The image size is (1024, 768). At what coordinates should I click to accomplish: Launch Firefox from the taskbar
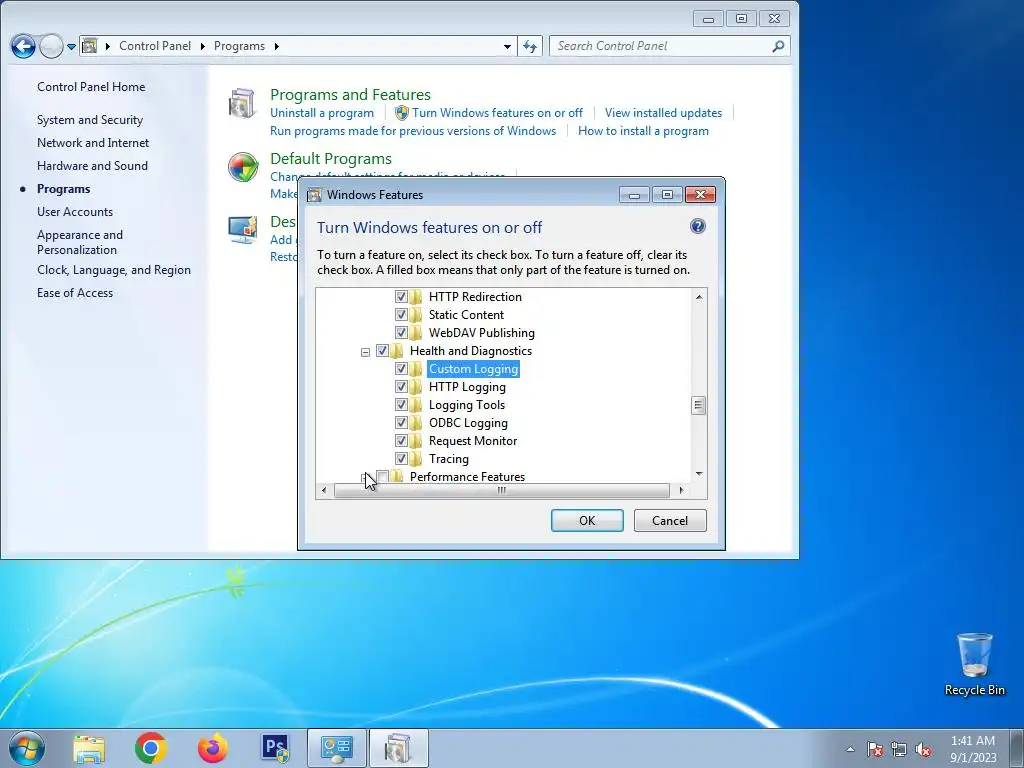pyautogui.click(x=213, y=748)
